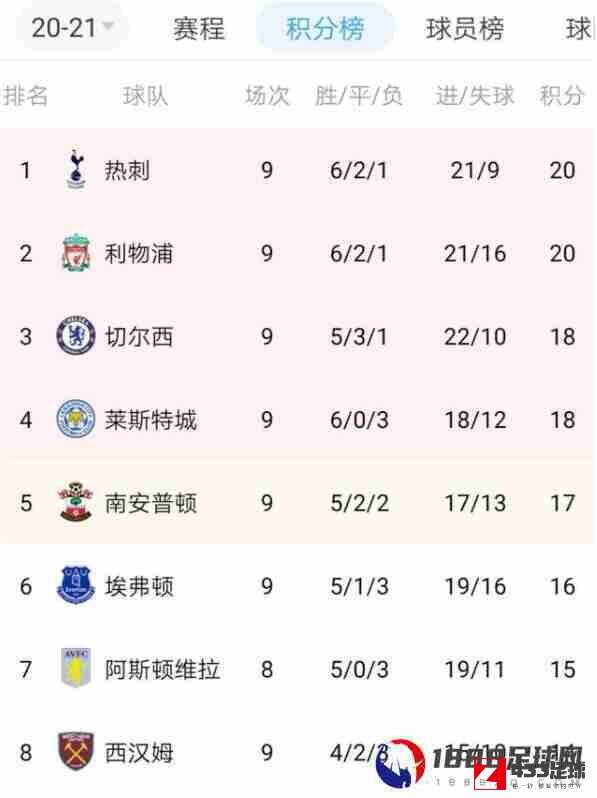Select the 切尔西 team name
The width and height of the screenshot is (597, 798).
[x=139, y=336]
